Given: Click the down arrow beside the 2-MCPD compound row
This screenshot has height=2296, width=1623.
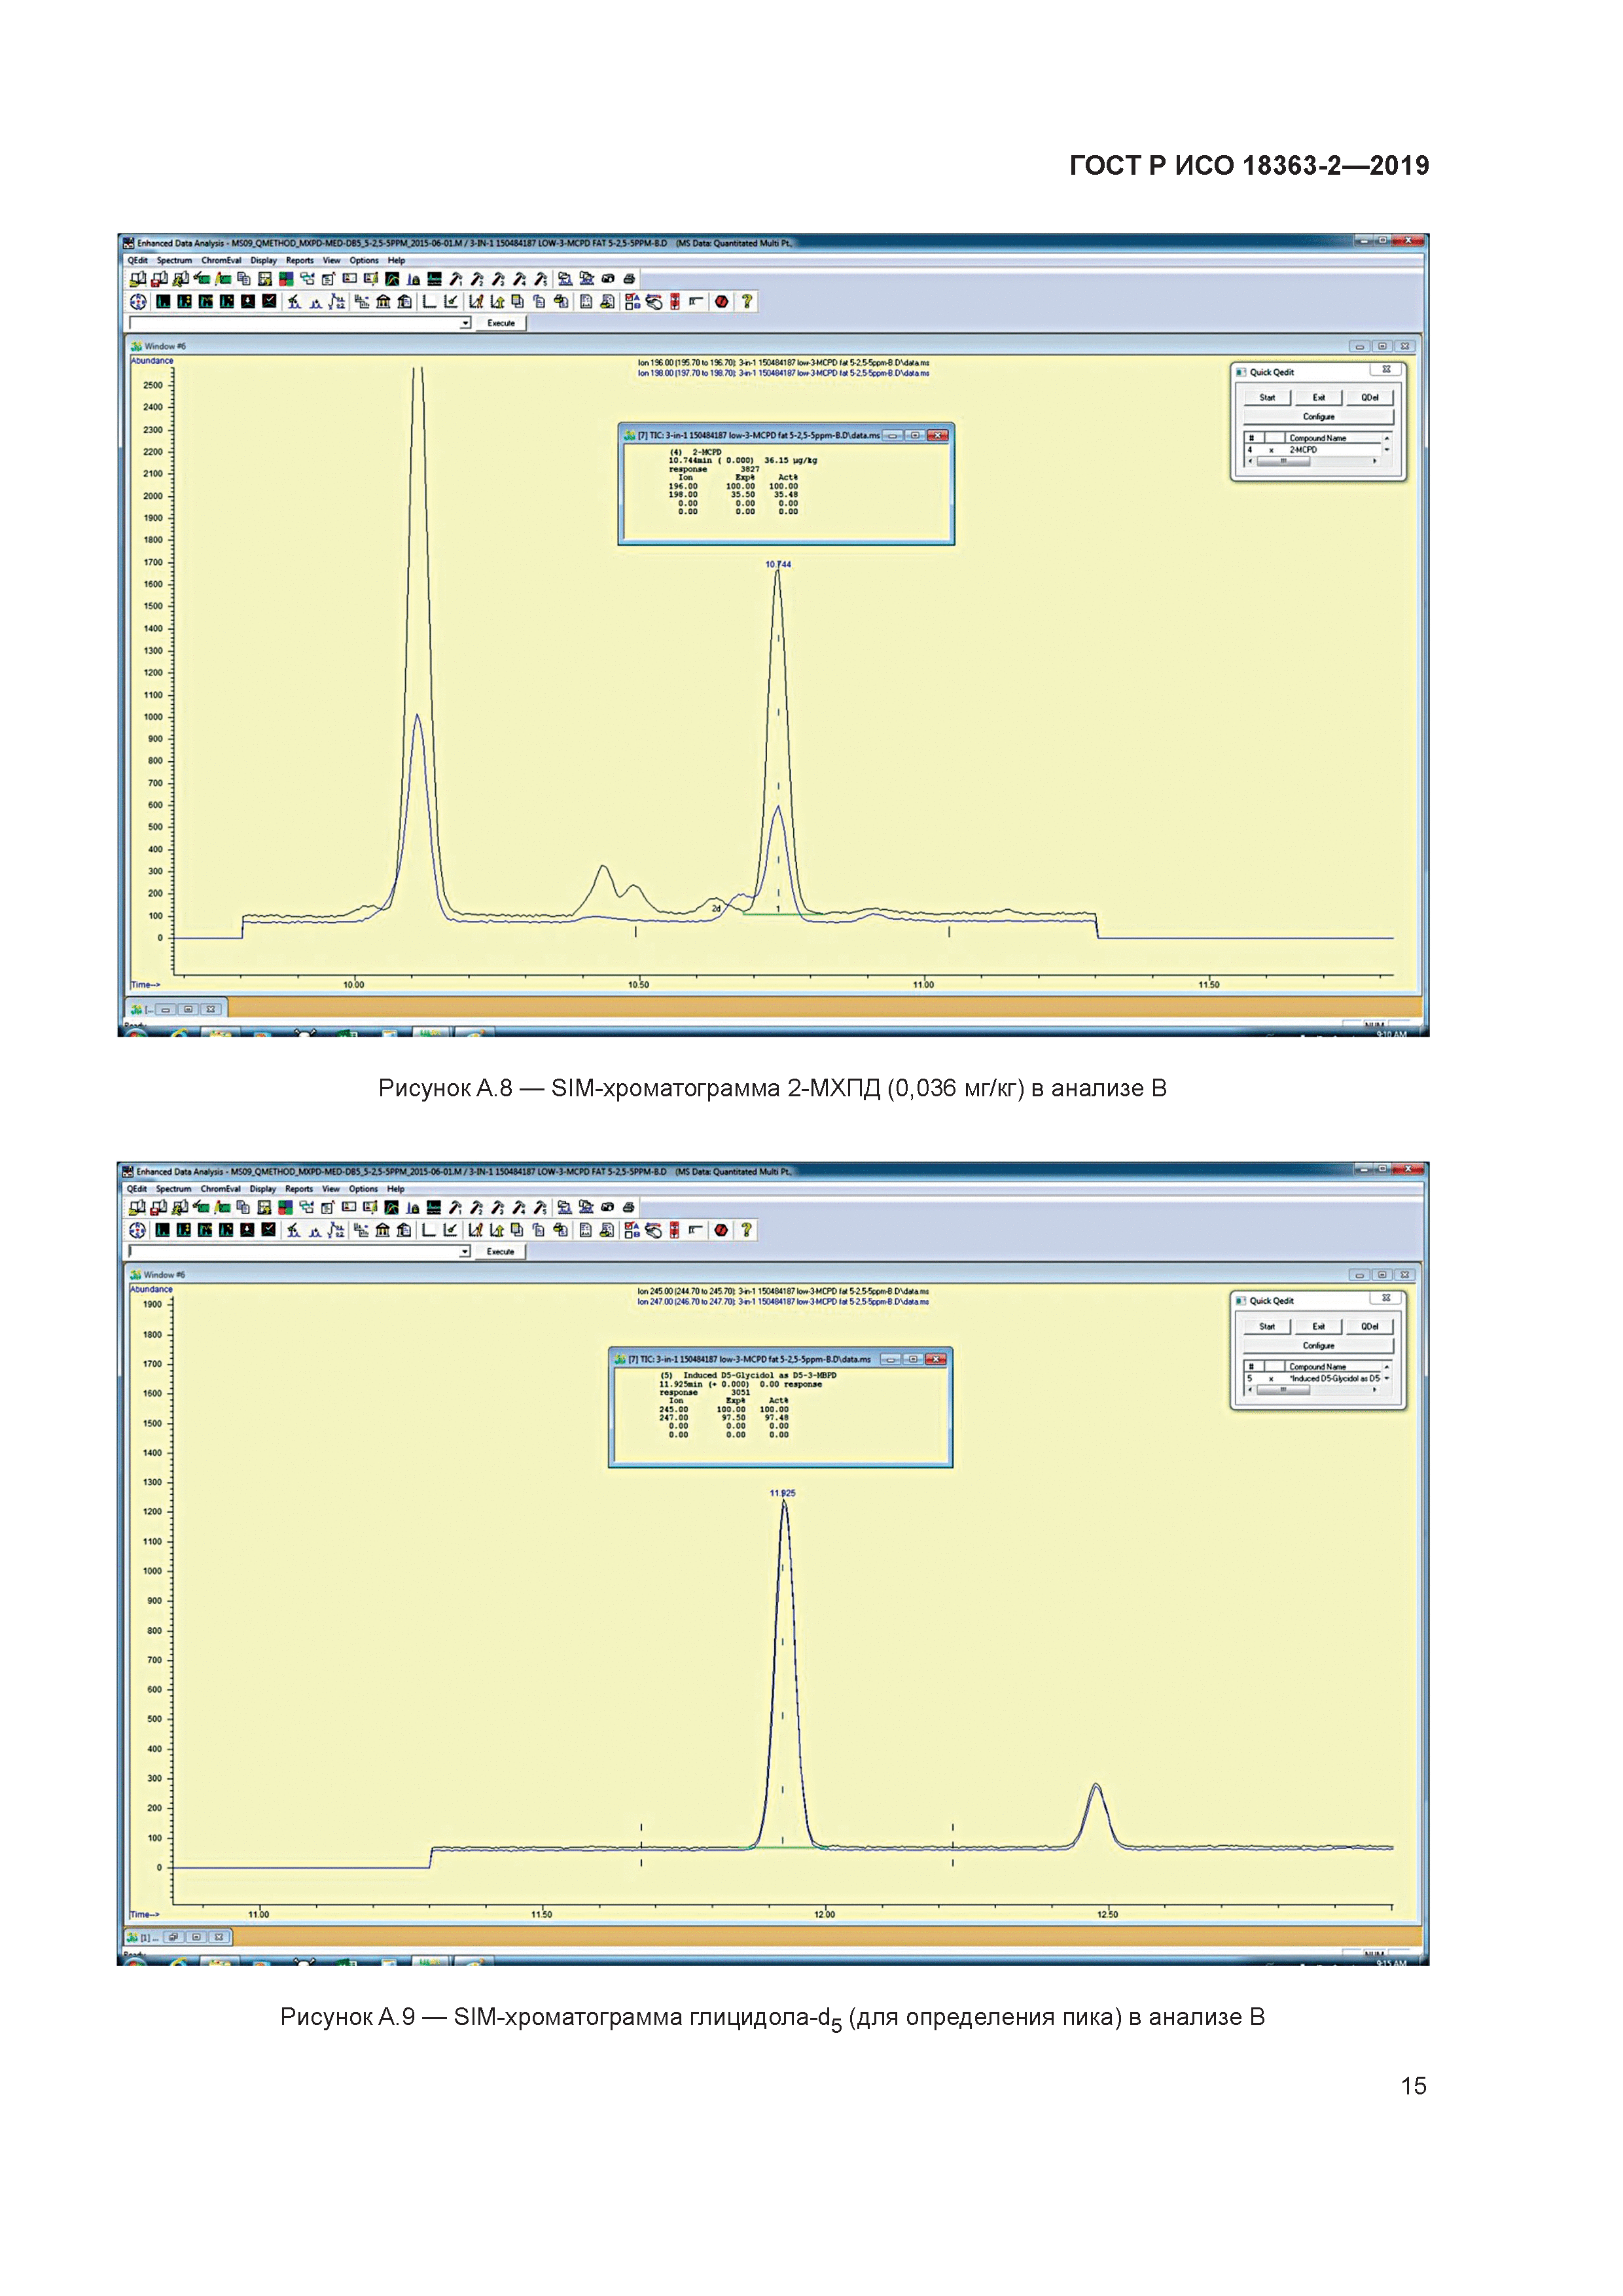Looking at the screenshot, I should click(x=1387, y=450).
